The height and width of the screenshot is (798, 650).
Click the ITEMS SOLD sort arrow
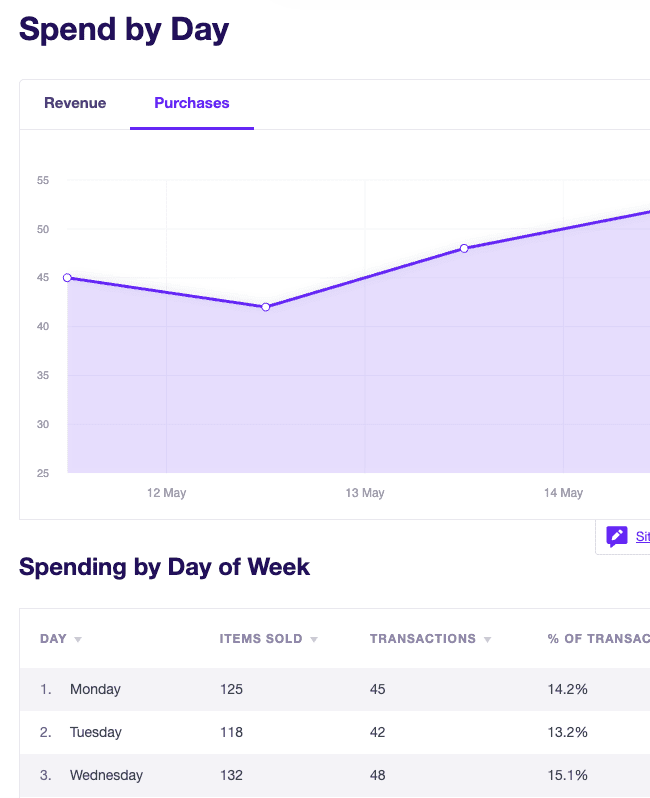click(314, 640)
